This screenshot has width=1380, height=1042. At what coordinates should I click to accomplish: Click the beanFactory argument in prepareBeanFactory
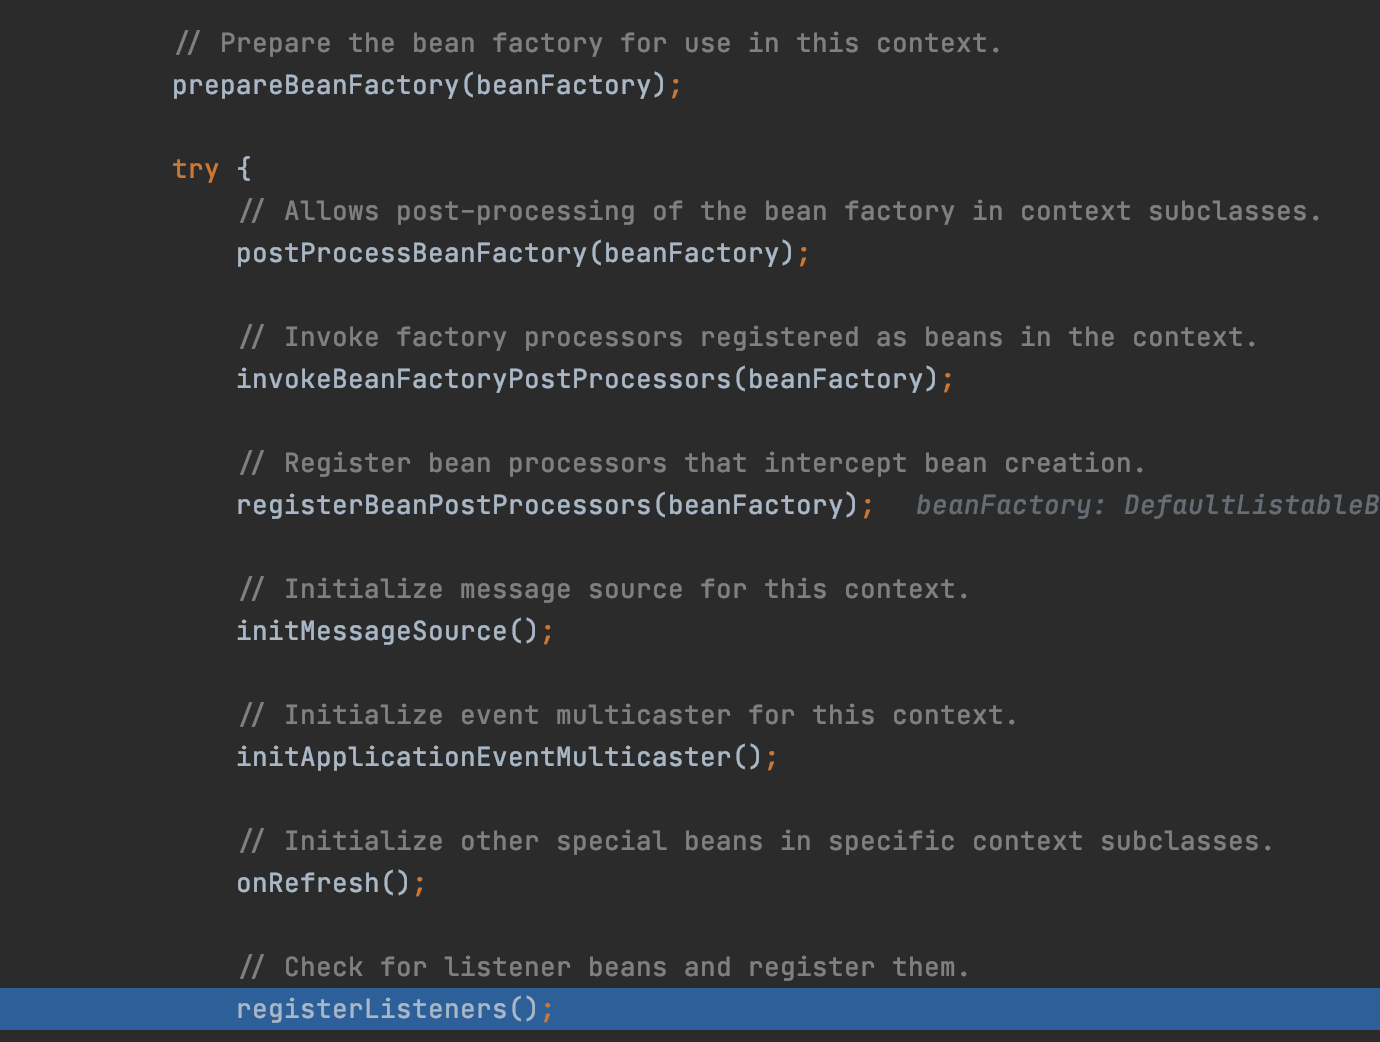click(x=563, y=86)
